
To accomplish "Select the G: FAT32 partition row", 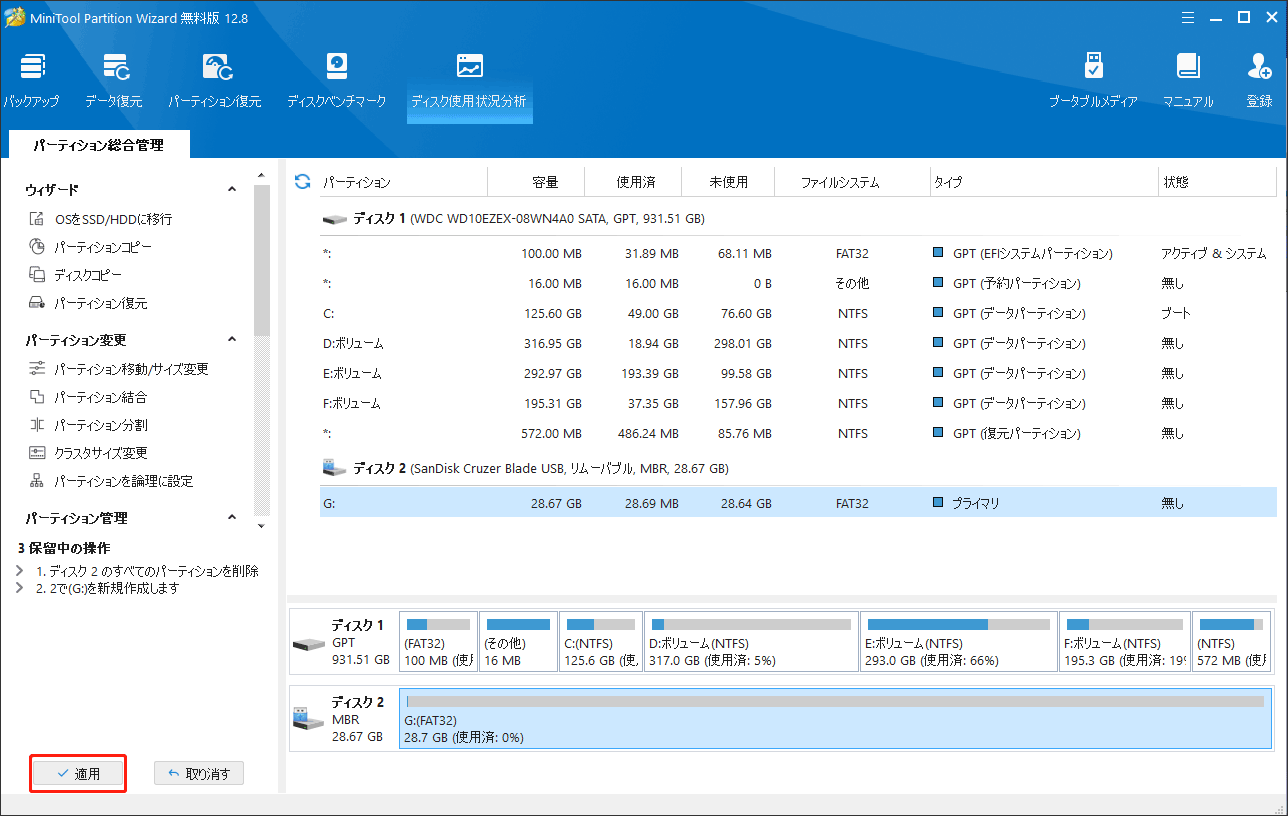I will [x=798, y=503].
